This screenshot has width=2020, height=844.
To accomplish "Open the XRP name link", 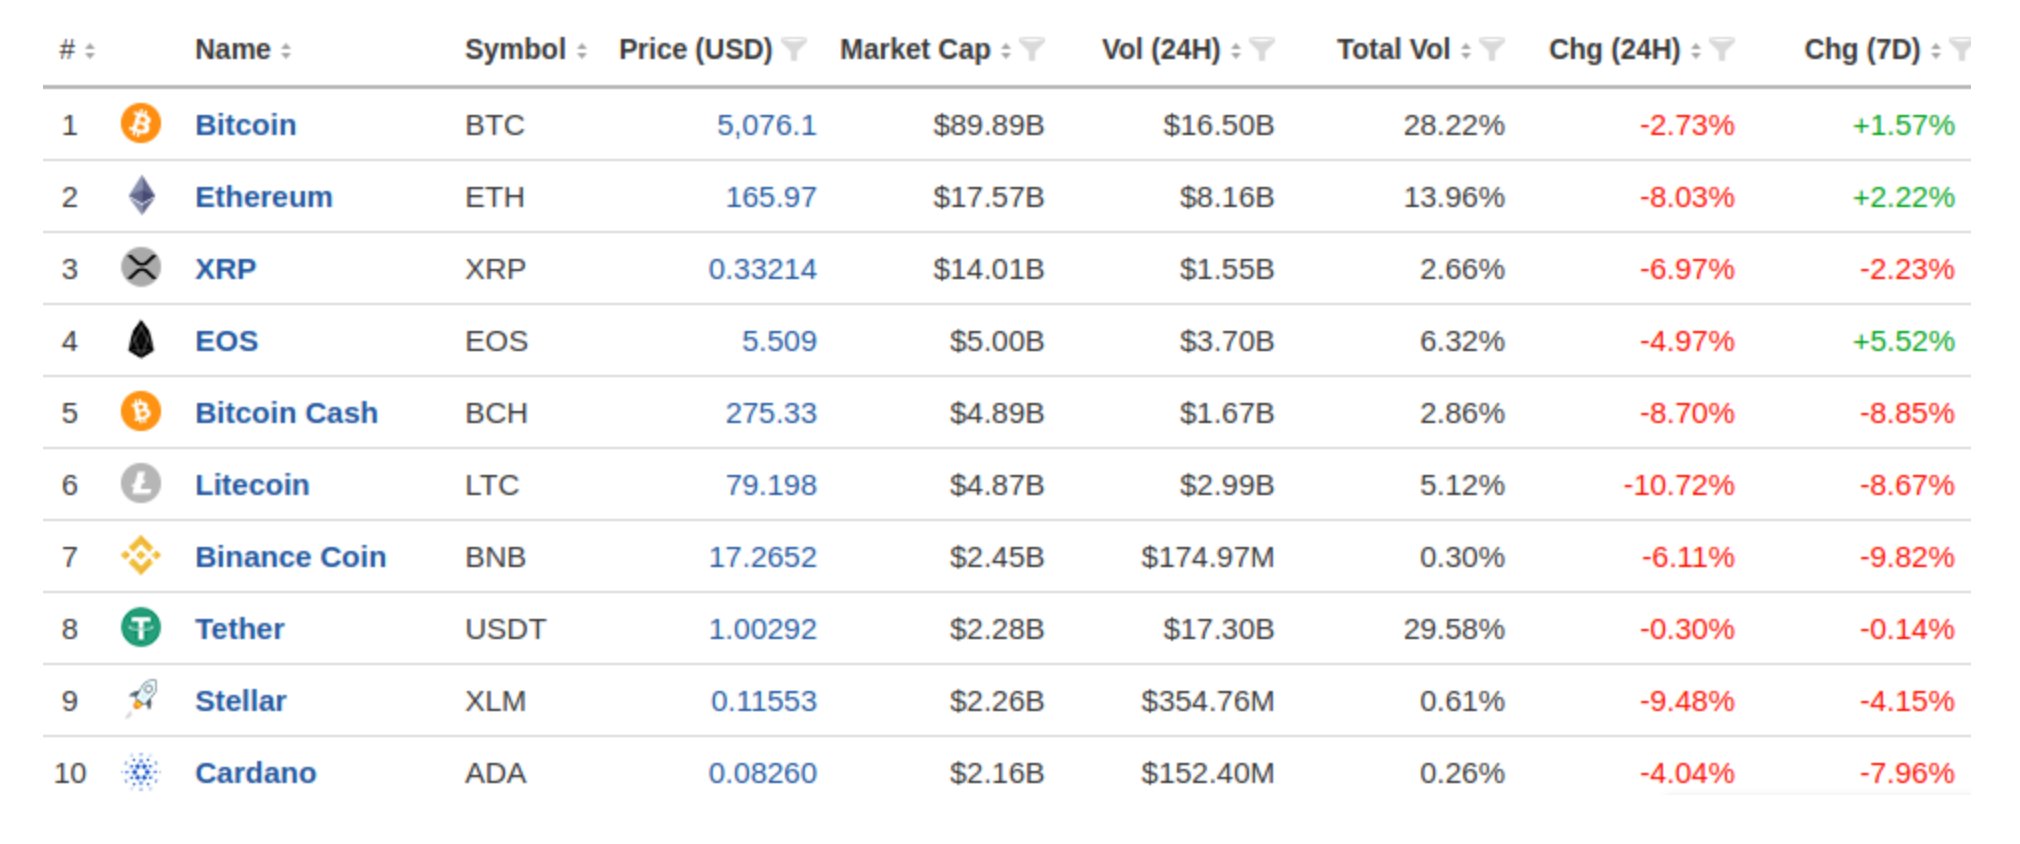I will [x=226, y=268].
